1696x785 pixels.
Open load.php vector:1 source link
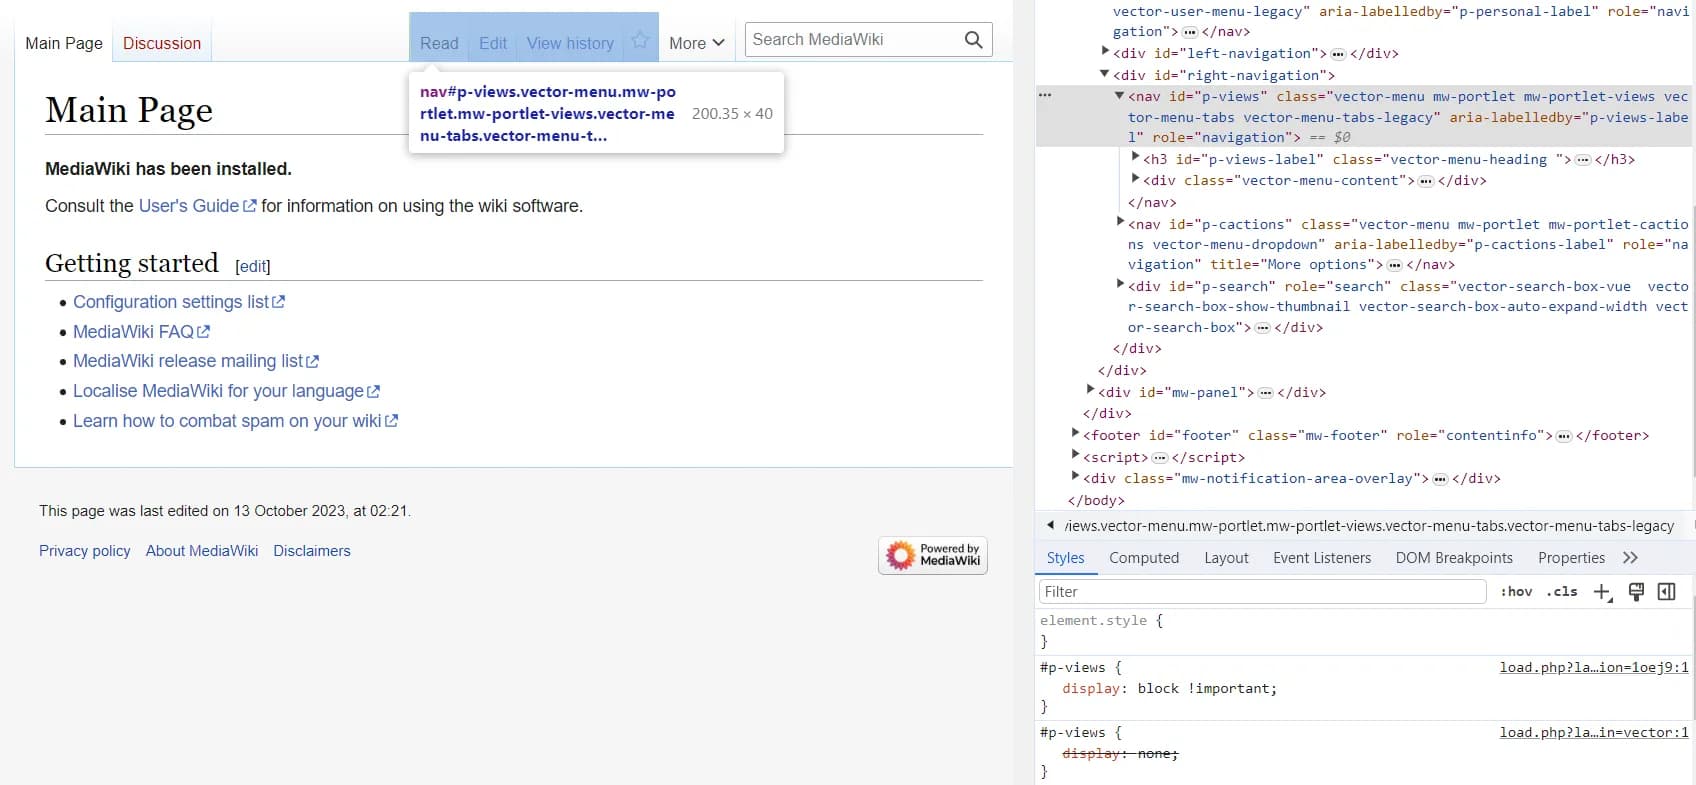pos(1594,733)
